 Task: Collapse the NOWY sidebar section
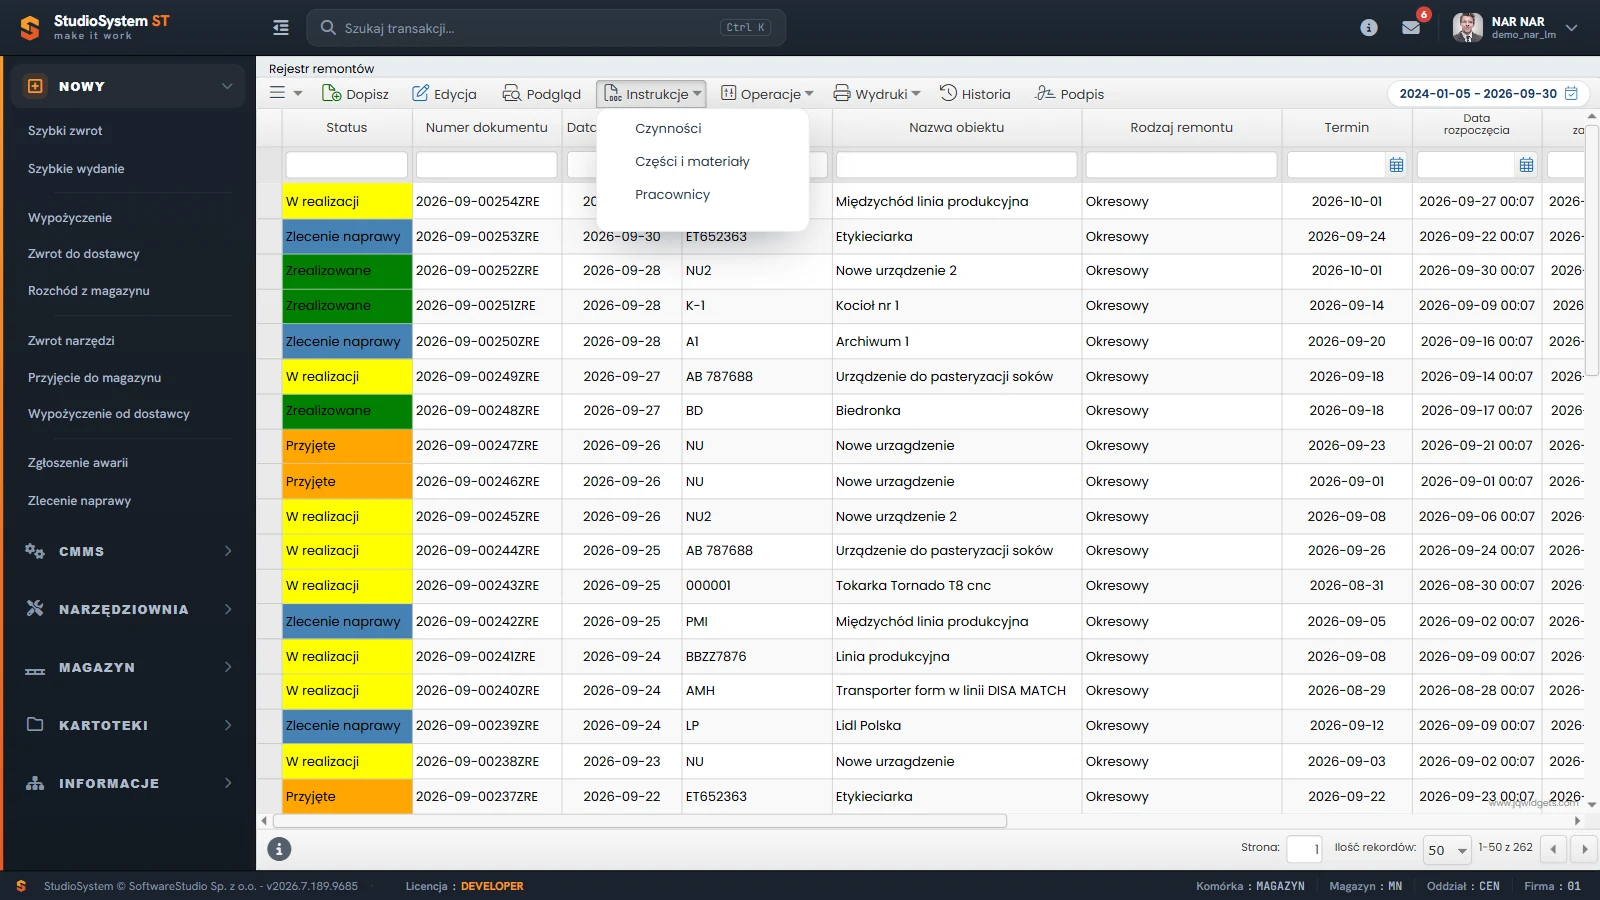pyautogui.click(x=128, y=86)
